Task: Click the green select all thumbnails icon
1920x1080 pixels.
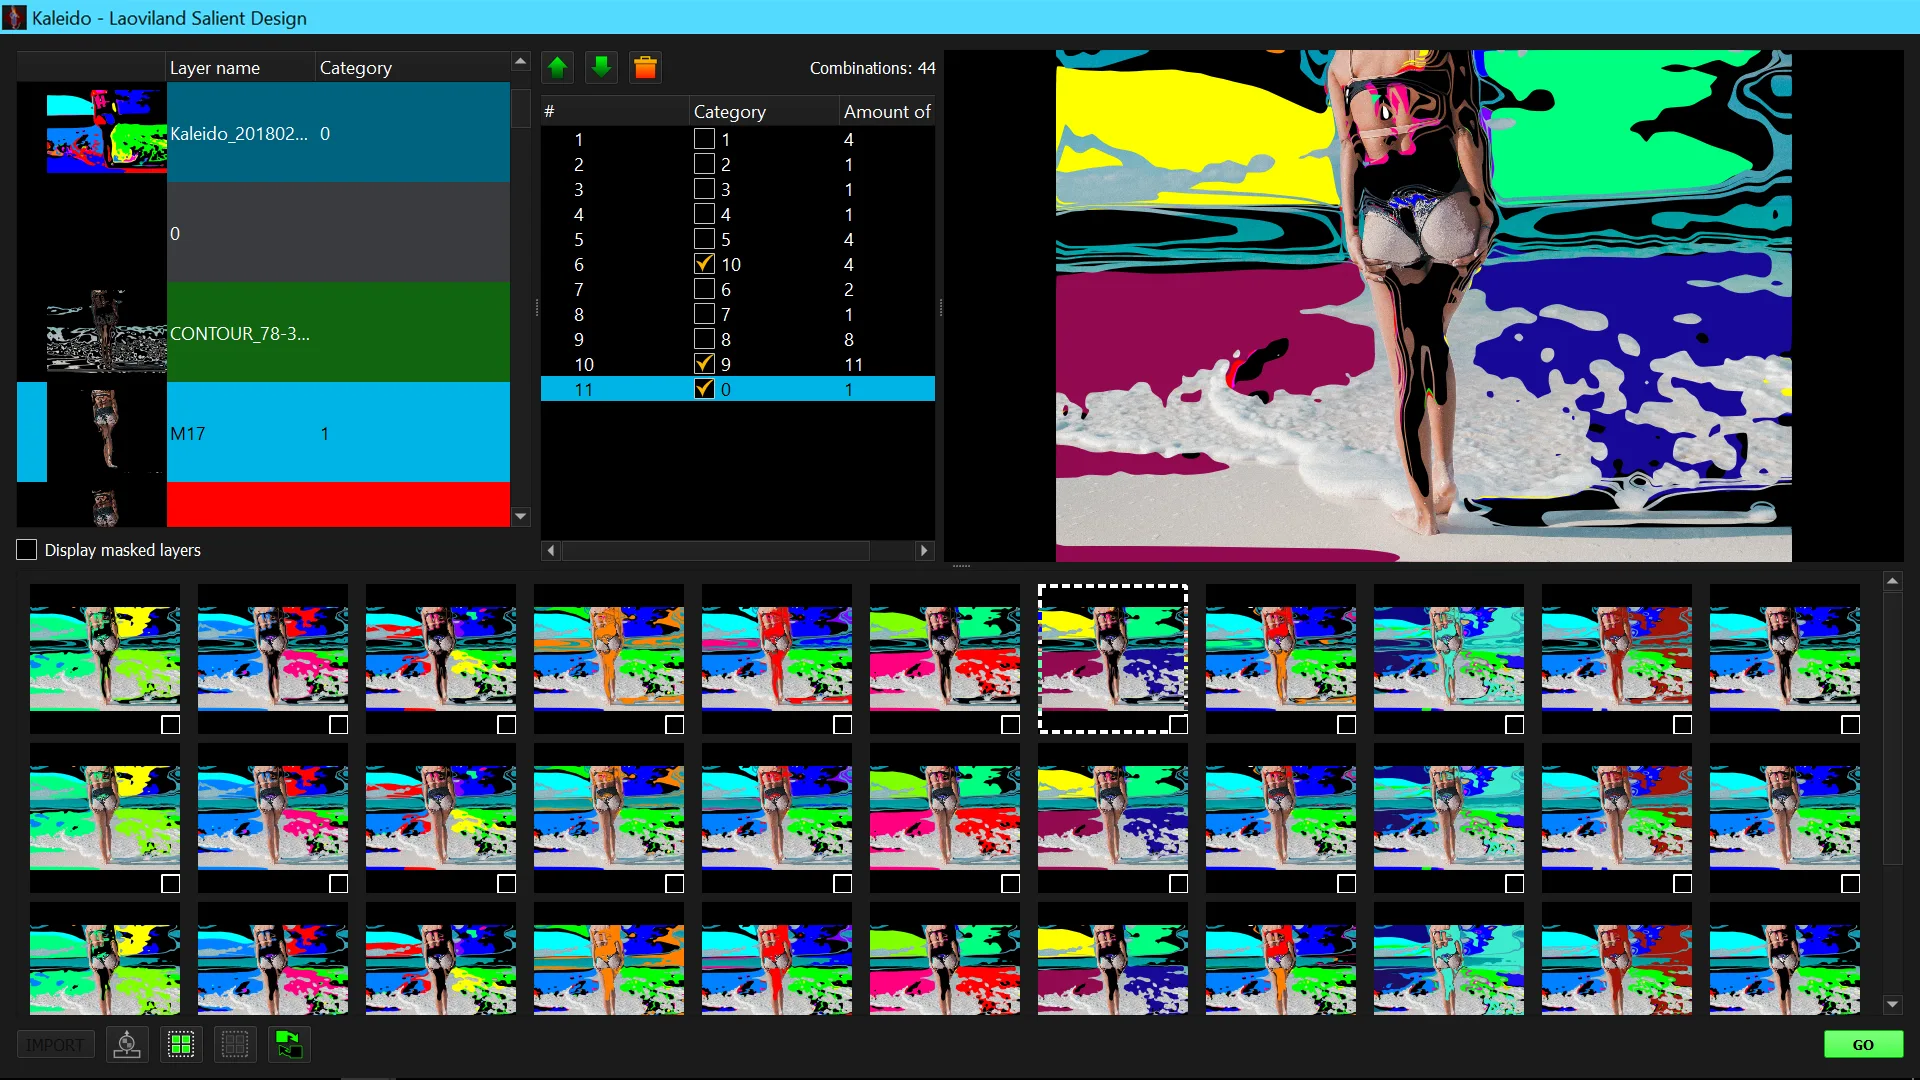Action: (x=181, y=1045)
